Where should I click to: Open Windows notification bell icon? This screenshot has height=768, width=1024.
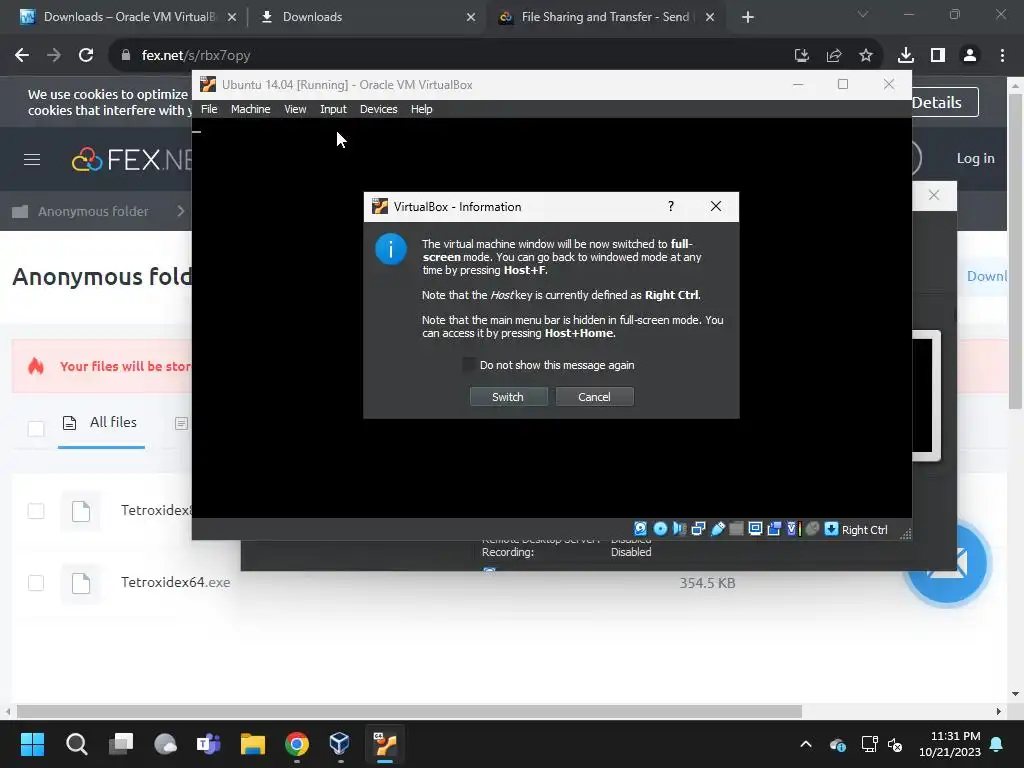coord(997,744)
